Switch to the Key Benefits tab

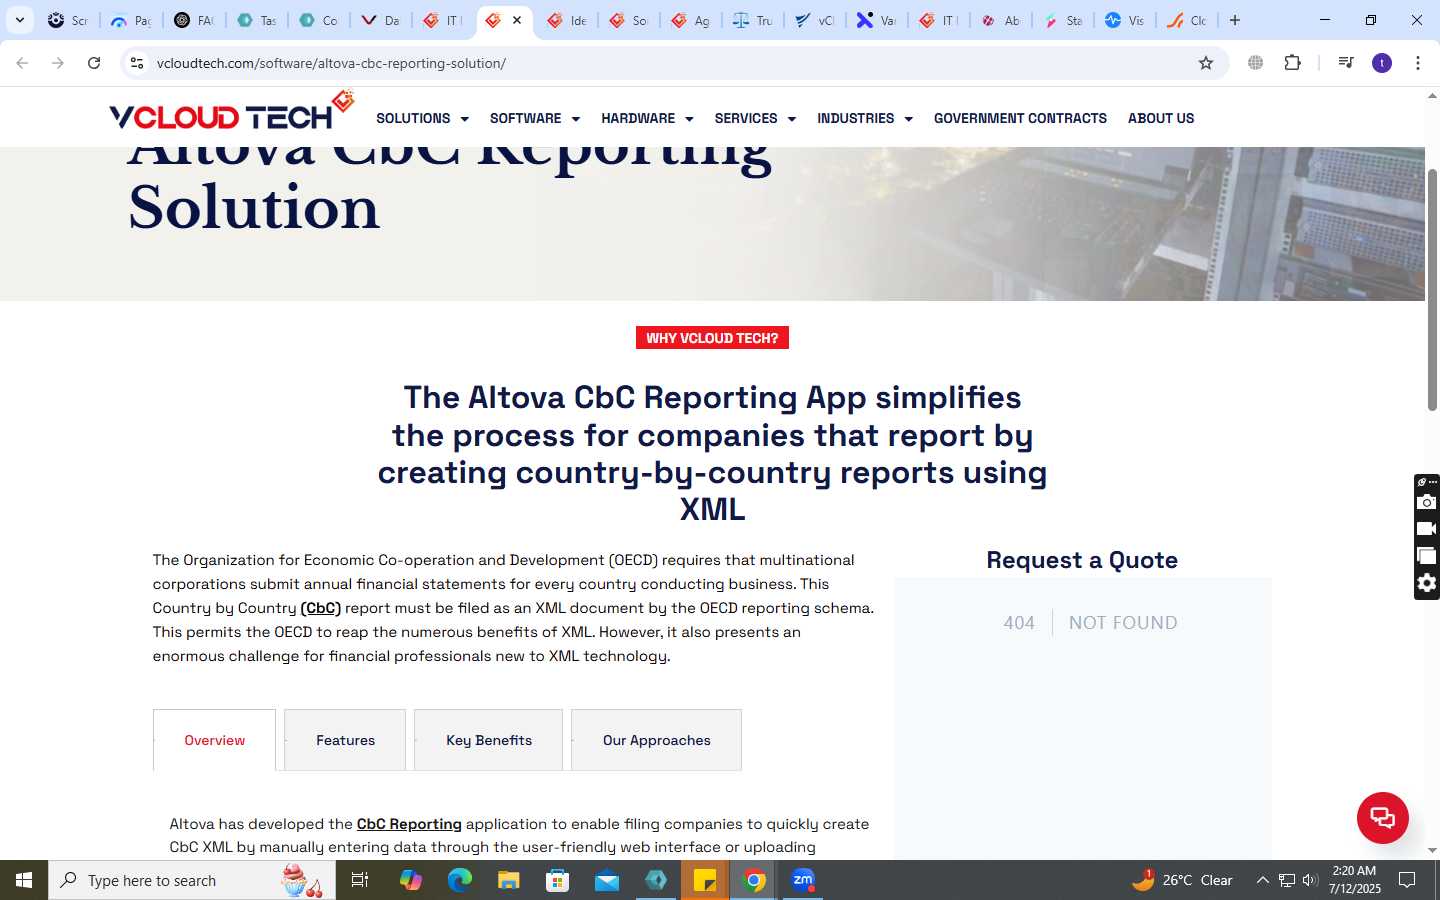point(488,740)
